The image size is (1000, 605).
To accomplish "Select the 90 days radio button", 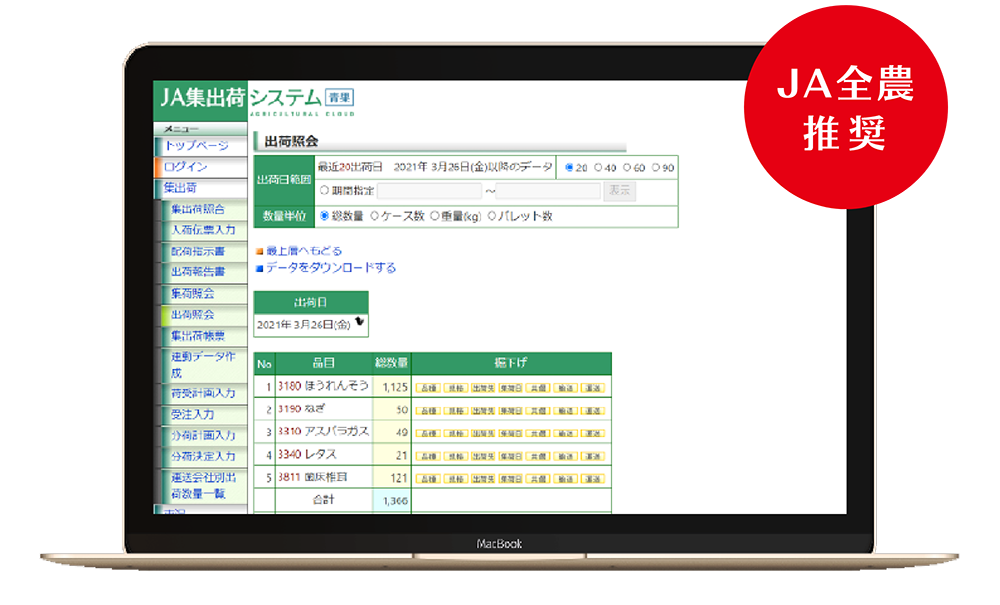I will (656, 168).
